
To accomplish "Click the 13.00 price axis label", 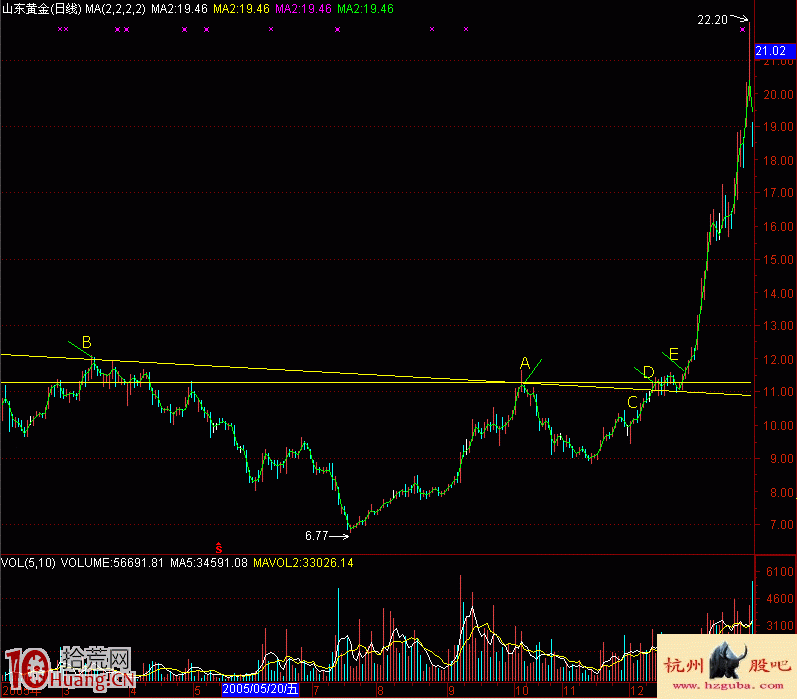I will click(779, 326).
